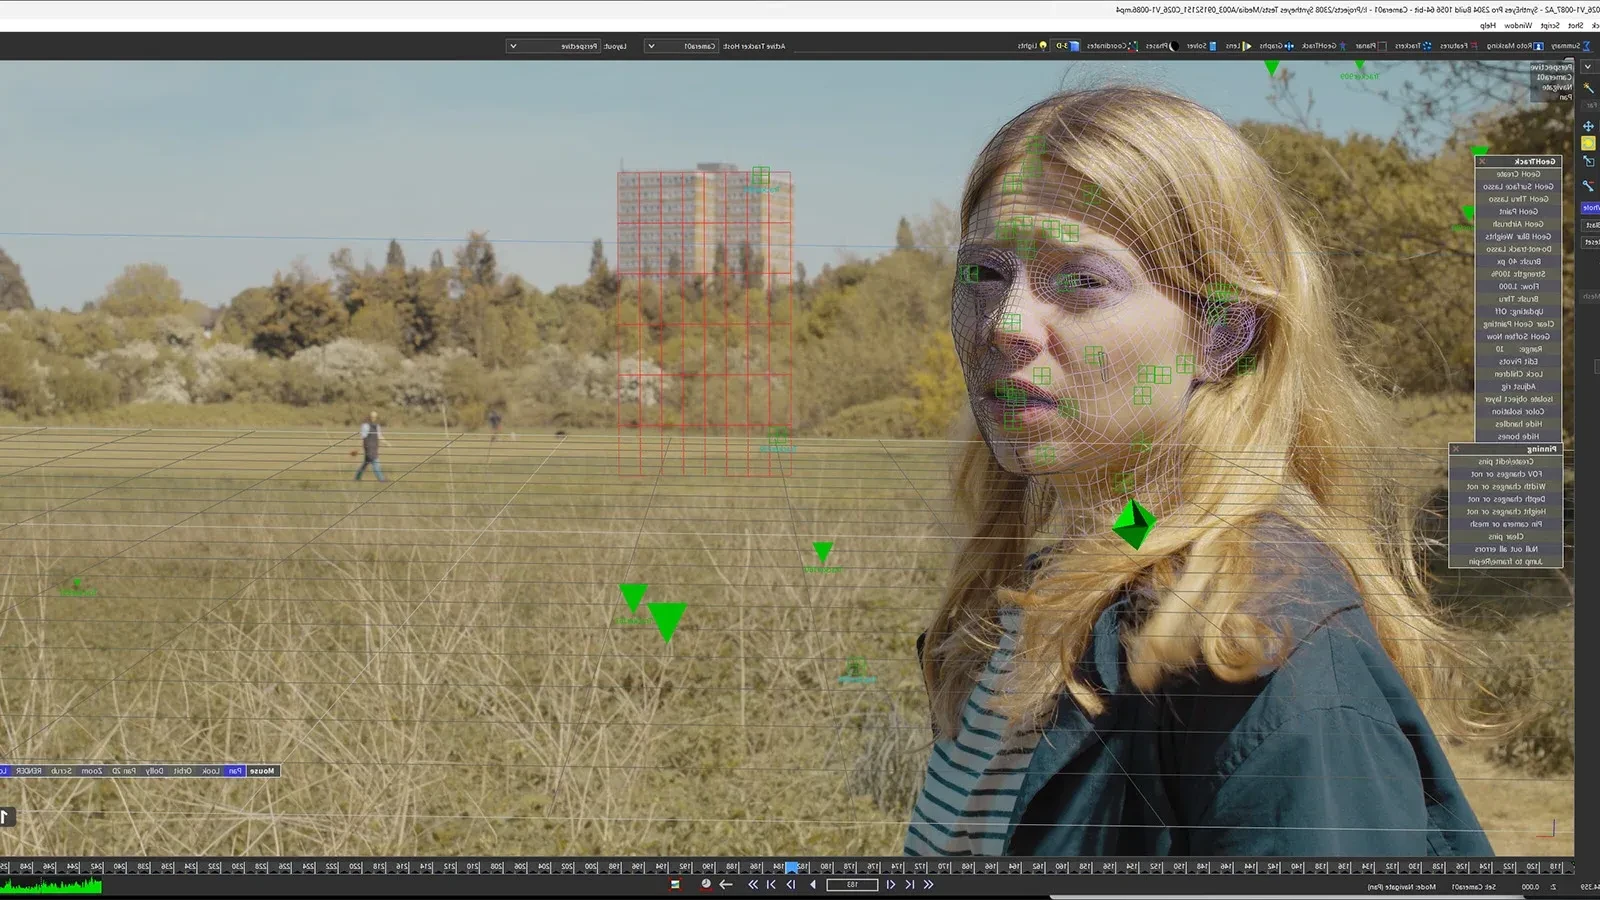Toggle Hide bones
Screen dimensions: 1600x900
pos(1518,436)
